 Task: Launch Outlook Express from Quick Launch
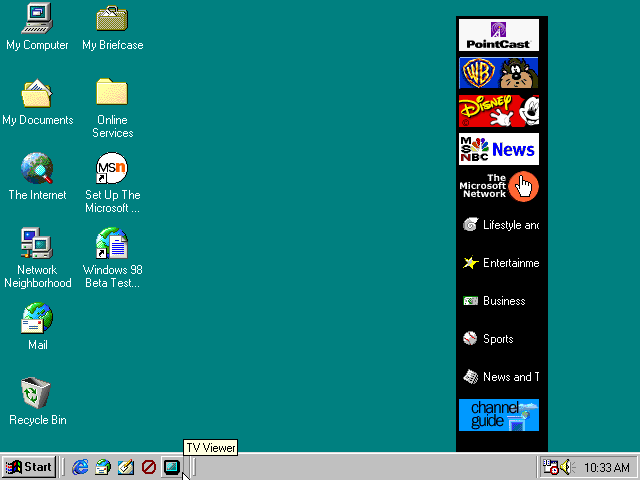pos(103,467)
